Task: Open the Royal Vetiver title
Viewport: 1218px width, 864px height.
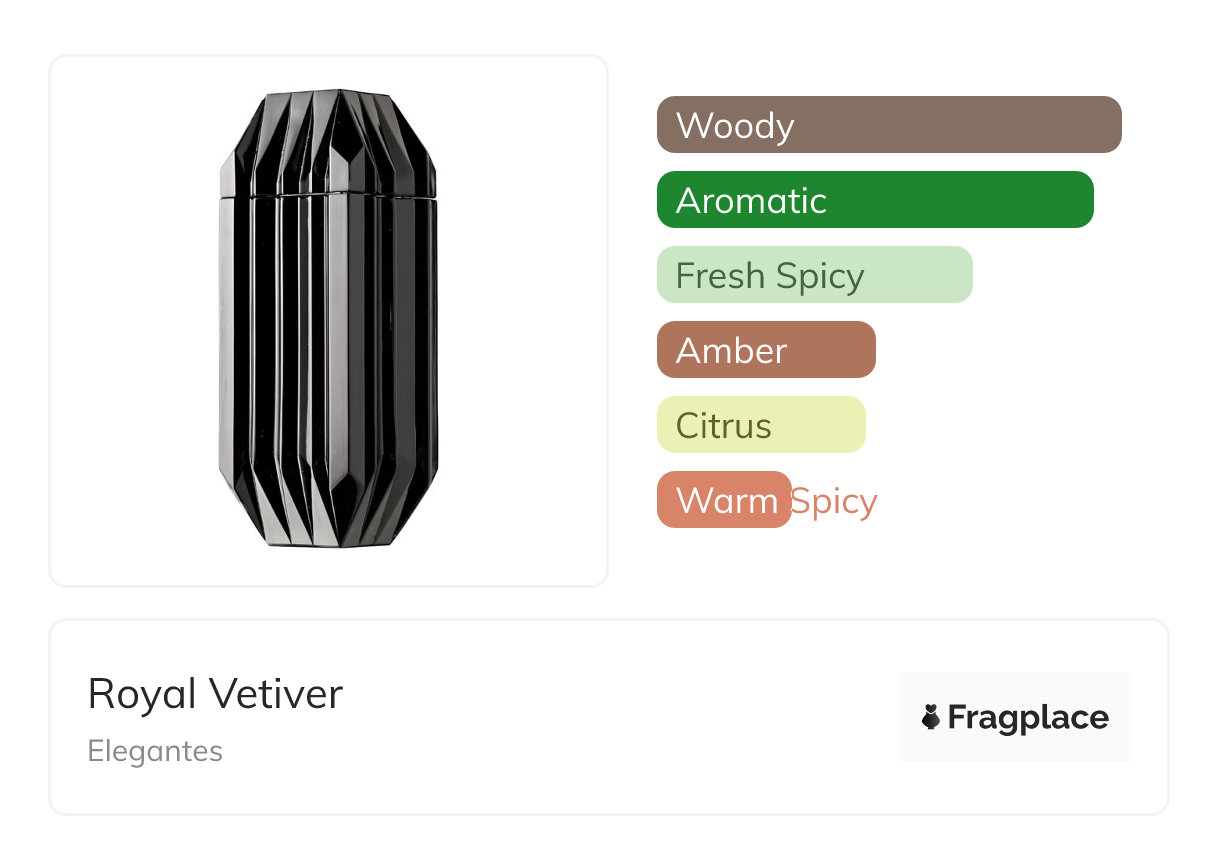Action: (x=215, y=694)
